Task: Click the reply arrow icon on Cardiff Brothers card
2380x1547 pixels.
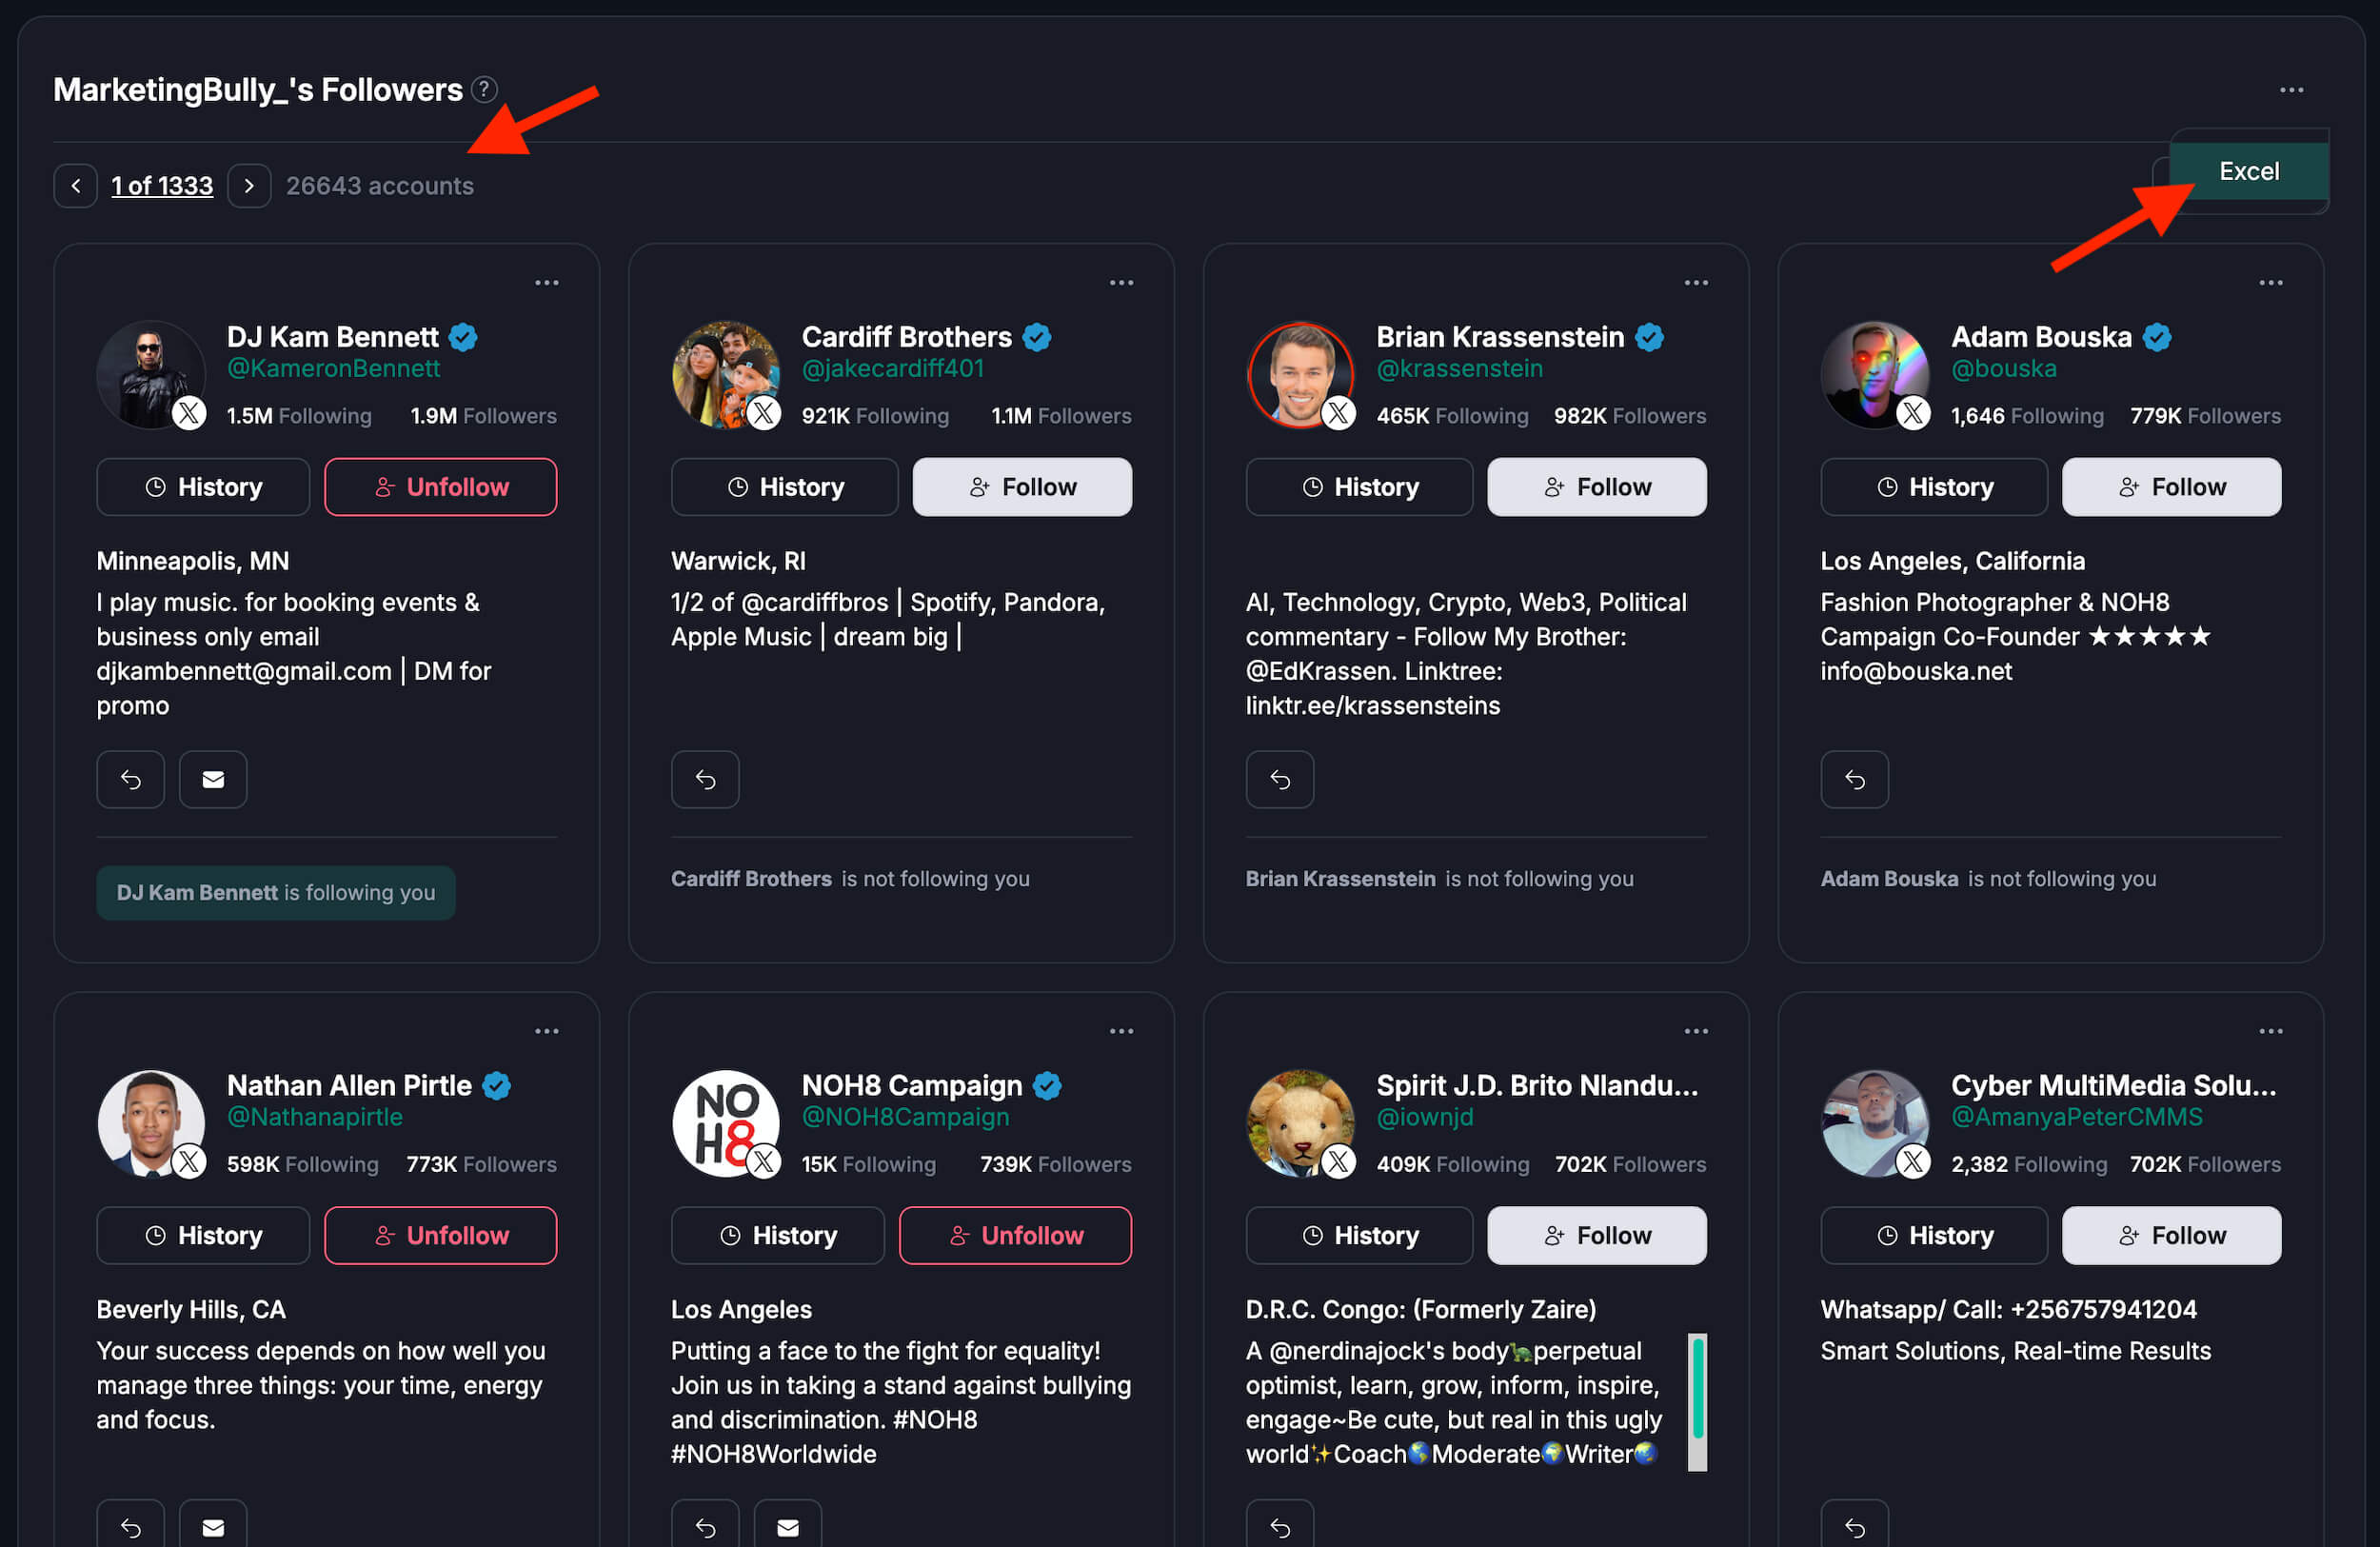Action: point(705,779)
